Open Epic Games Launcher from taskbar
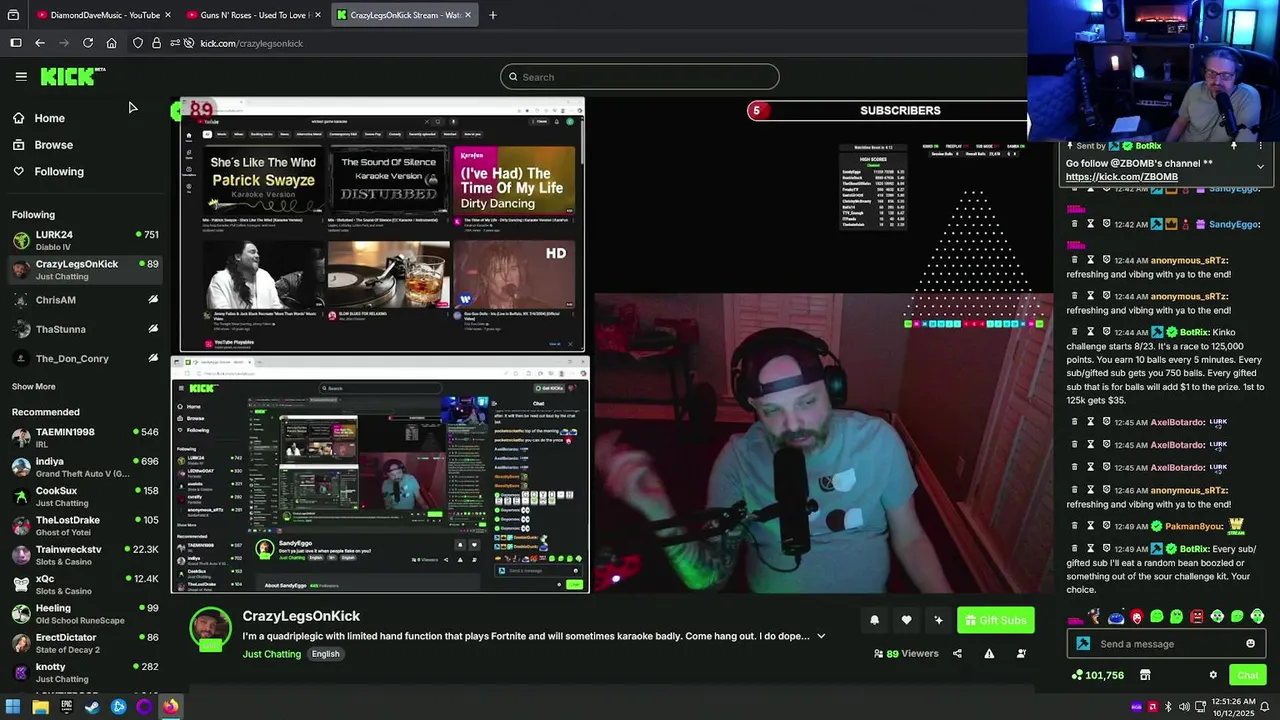 (66, 707)
